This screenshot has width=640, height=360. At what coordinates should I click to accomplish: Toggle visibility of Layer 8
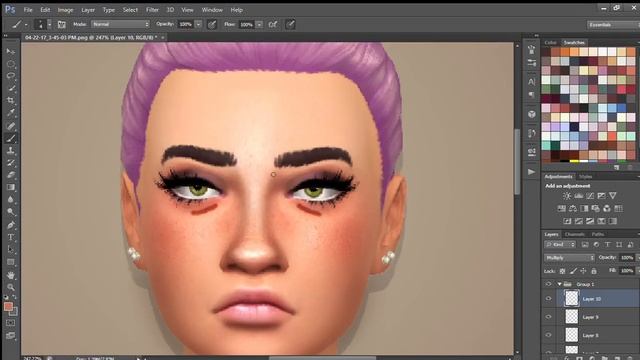(x=548, y=335)
